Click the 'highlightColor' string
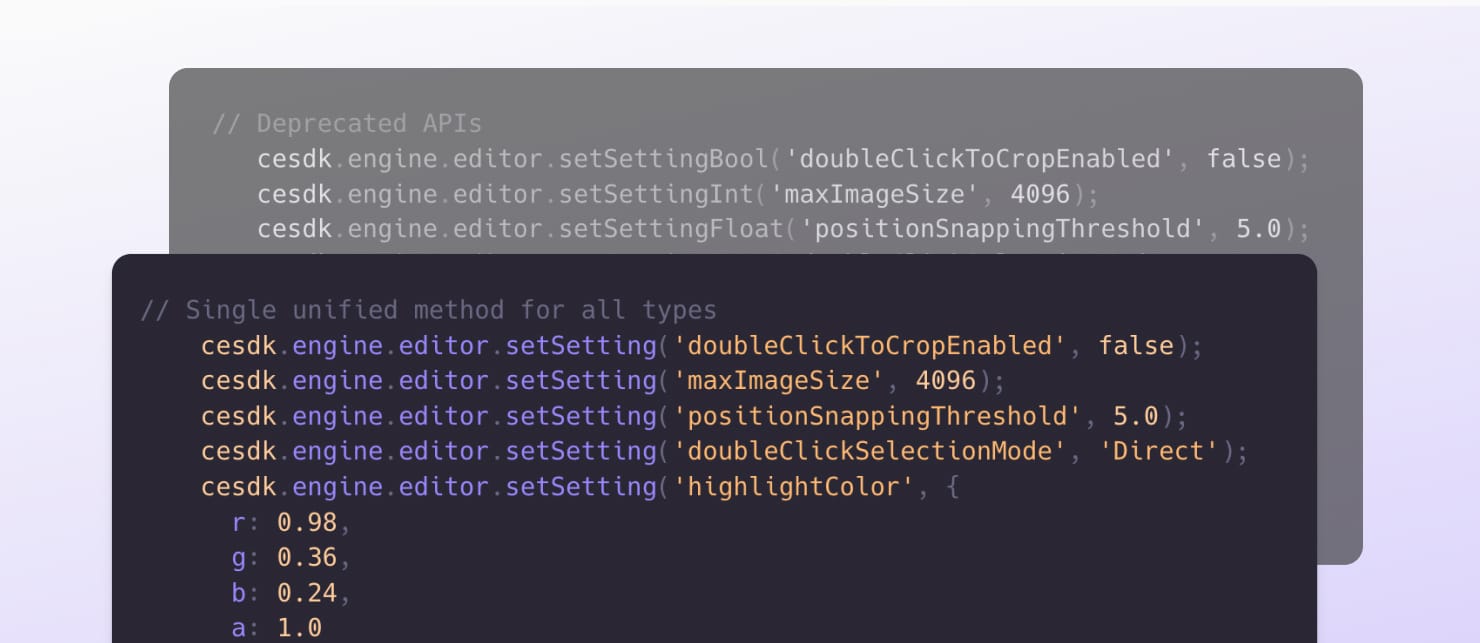The height and width of the screenshot is (643, 1480). [792, 487]
